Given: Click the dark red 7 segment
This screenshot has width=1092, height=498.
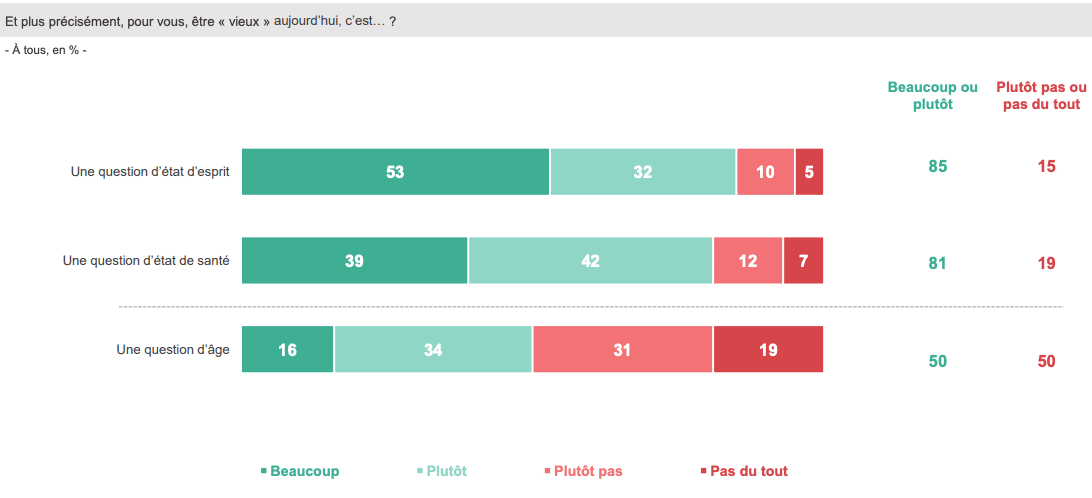Looking at the screenshot, I should coord(804,260).
